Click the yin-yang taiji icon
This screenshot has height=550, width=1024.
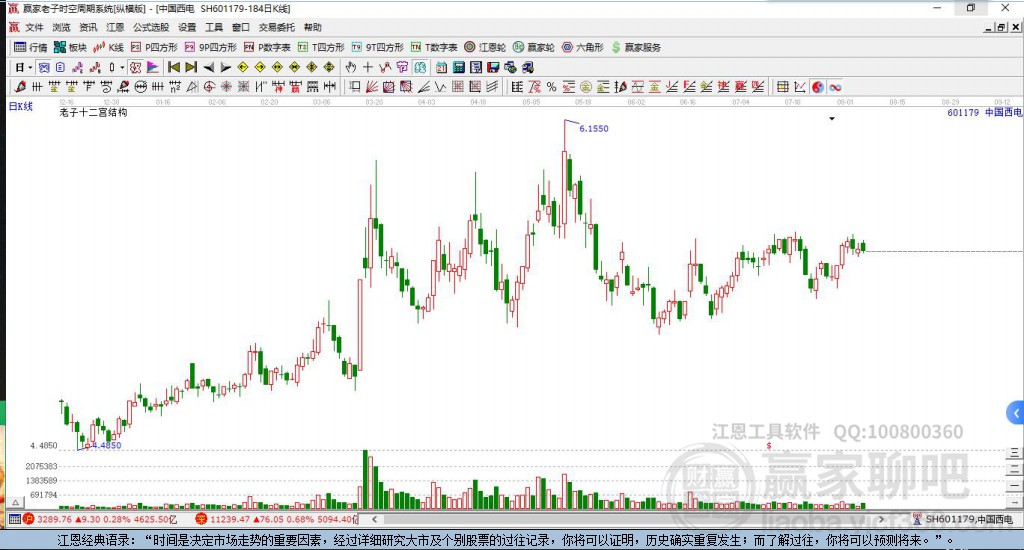(818, 87)
